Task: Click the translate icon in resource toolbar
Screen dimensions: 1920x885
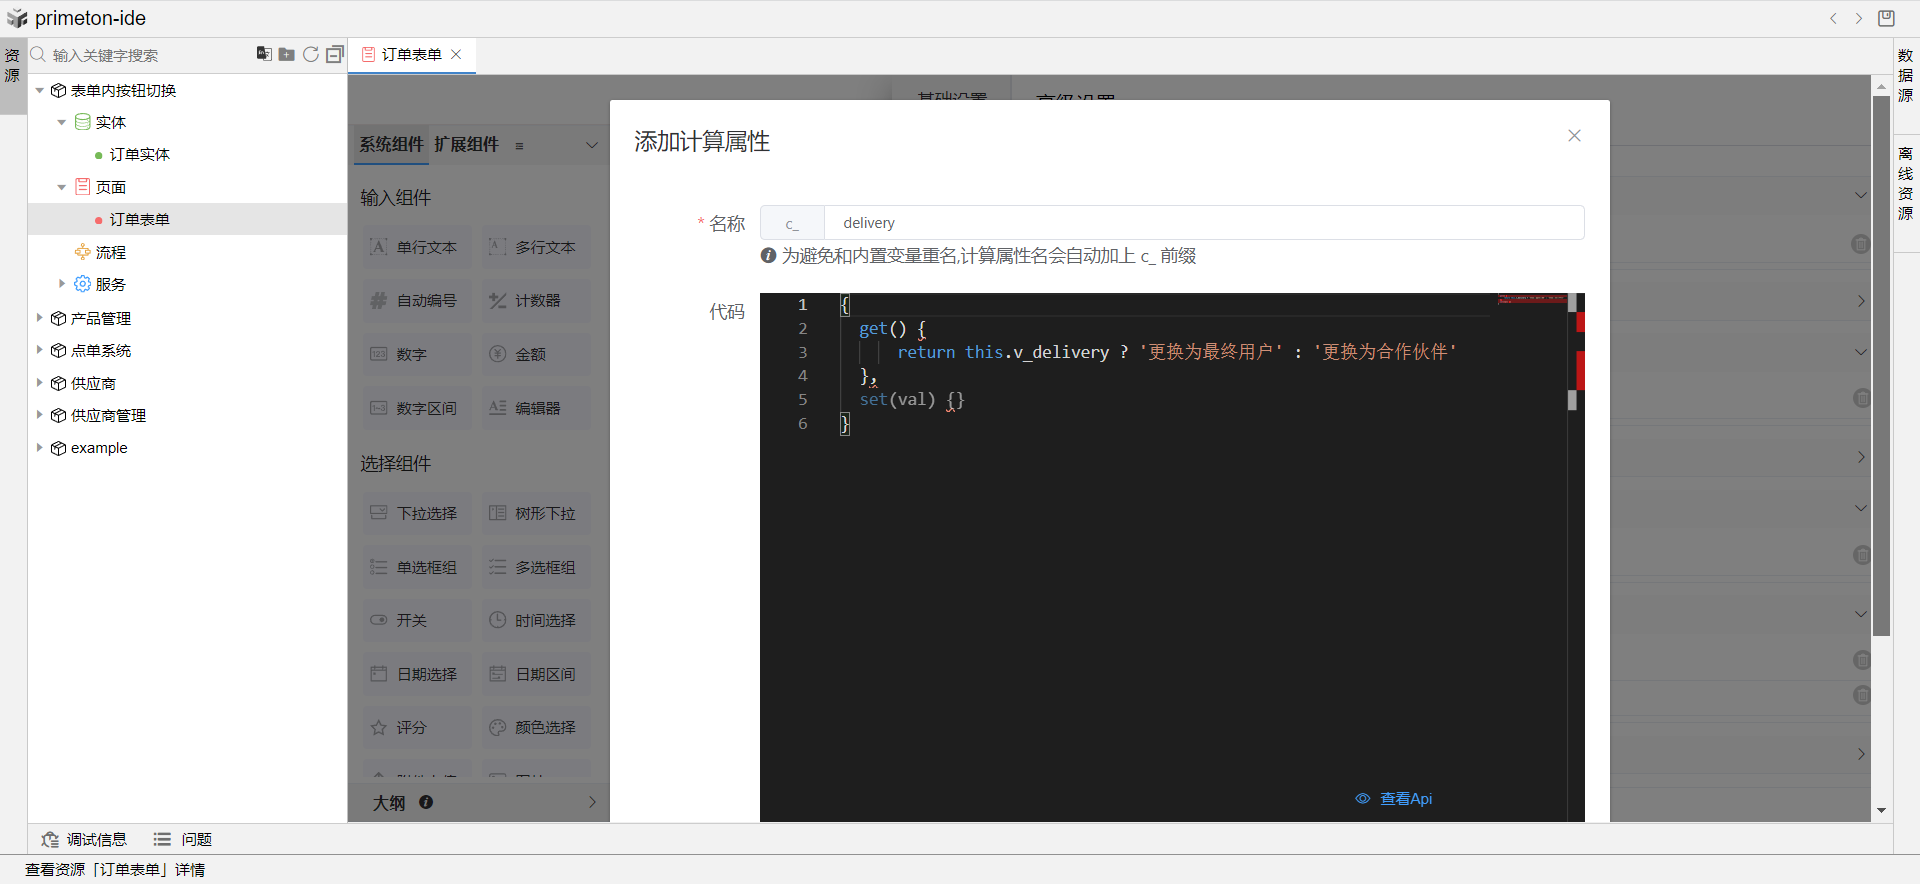Action: 263,54
